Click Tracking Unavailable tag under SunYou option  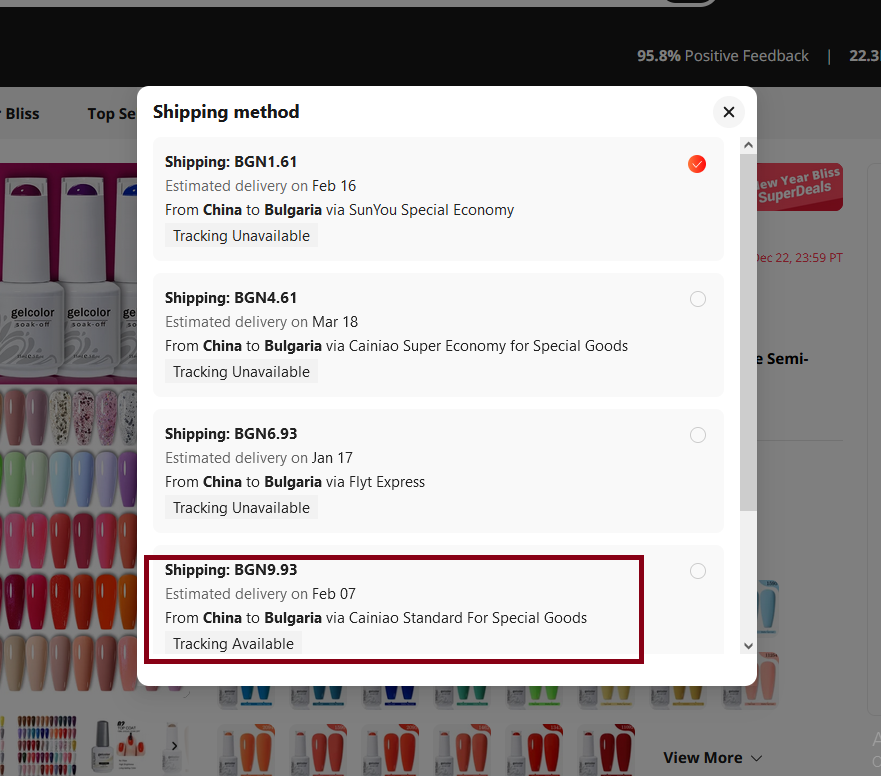point(241,236)
